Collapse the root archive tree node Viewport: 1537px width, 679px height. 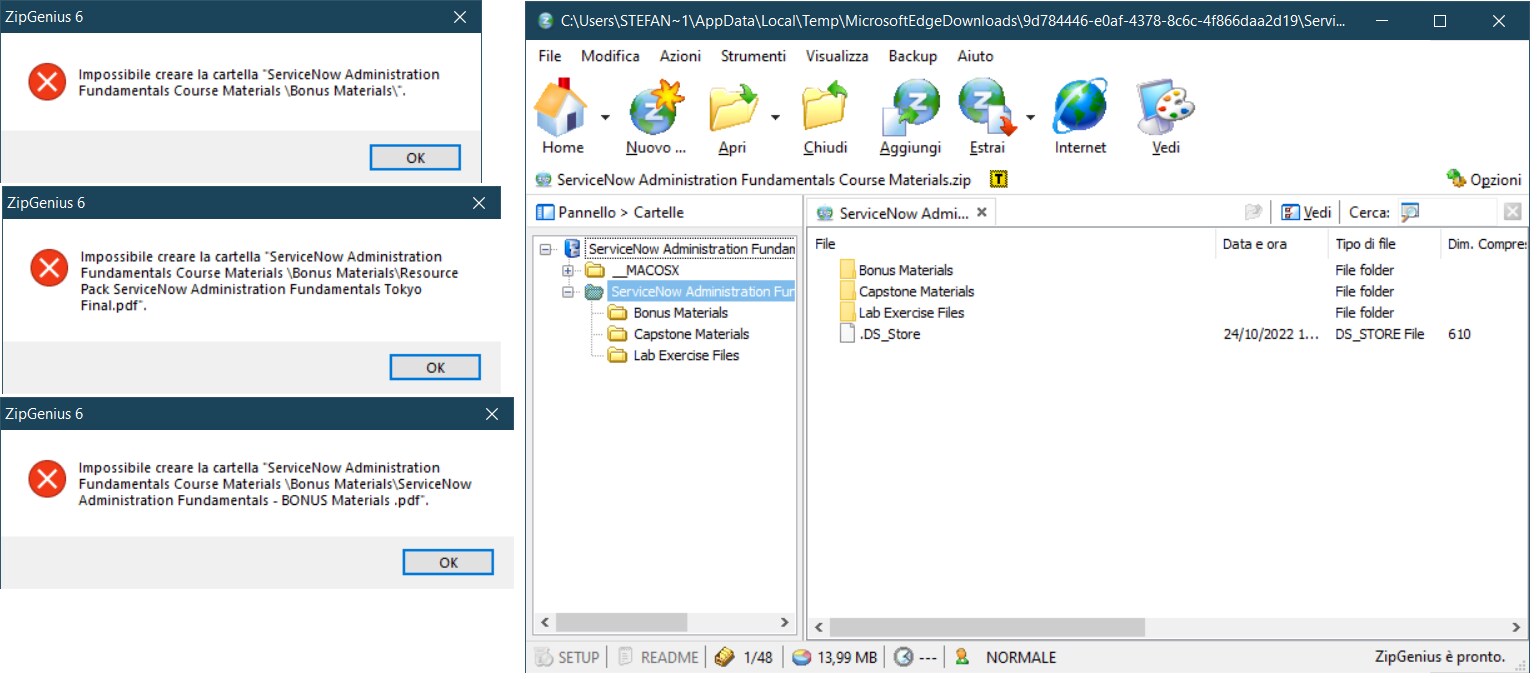[x=545, y=249]
